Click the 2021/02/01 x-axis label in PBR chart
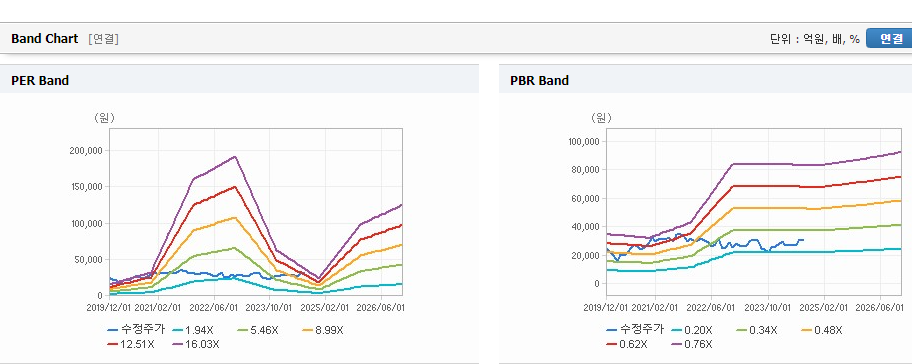The height and width of the screenshot is (364, 912). coord(656,307)
